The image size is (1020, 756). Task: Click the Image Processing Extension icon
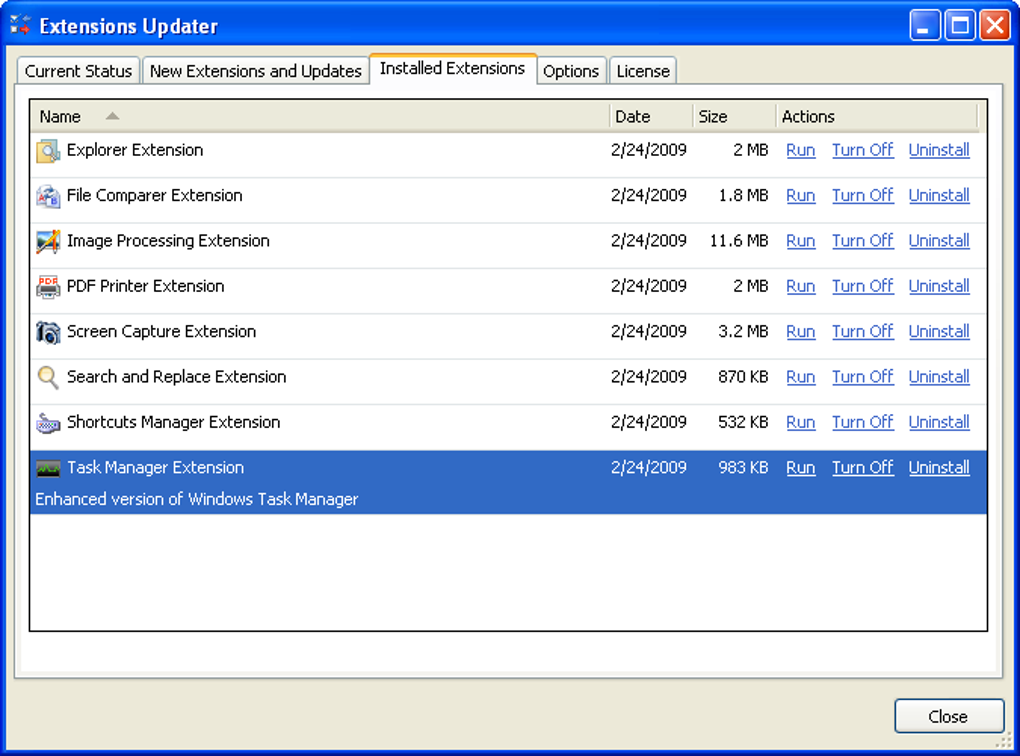48,241
